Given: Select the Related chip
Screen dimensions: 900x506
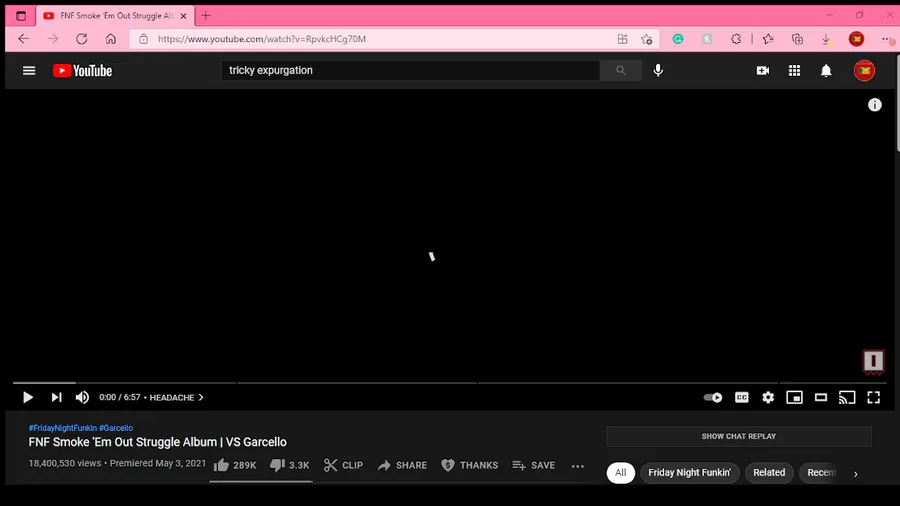Looking at the screenshot, I should [x=769, y=473].
